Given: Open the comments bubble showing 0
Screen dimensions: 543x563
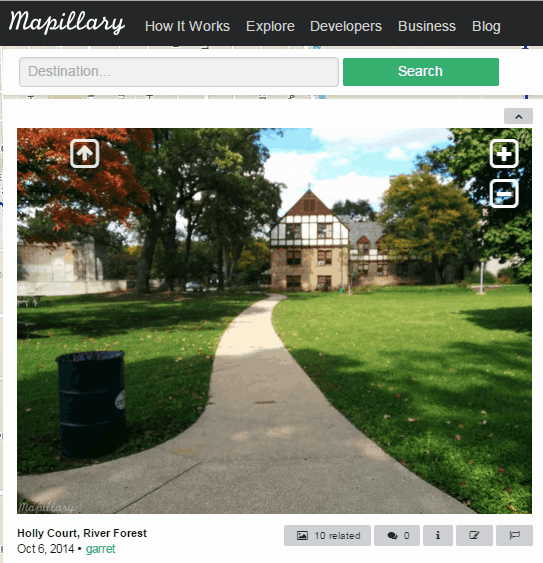Looking at the screenshot, I should click(397, 535).
